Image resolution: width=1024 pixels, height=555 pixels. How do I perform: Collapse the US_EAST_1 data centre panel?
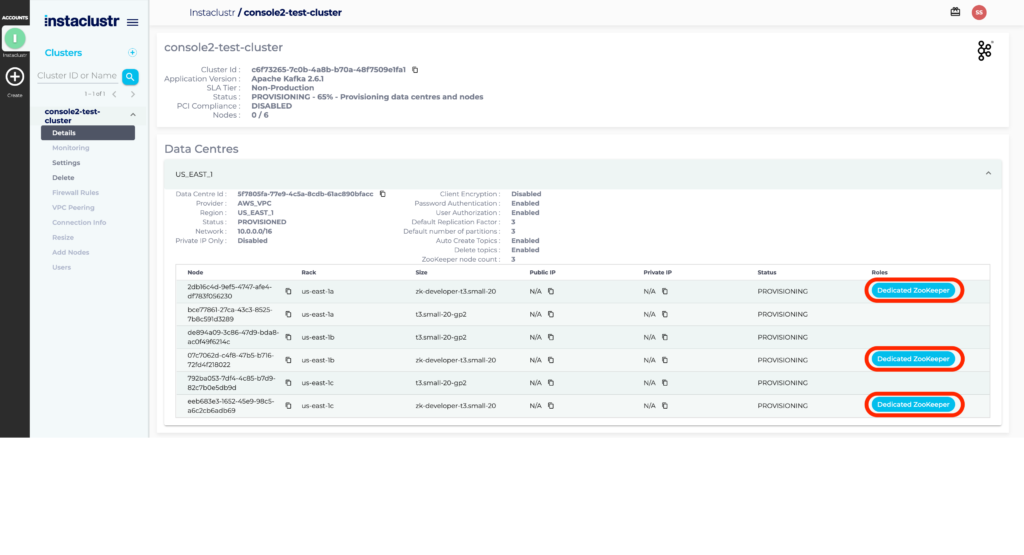tap(988, 174)
